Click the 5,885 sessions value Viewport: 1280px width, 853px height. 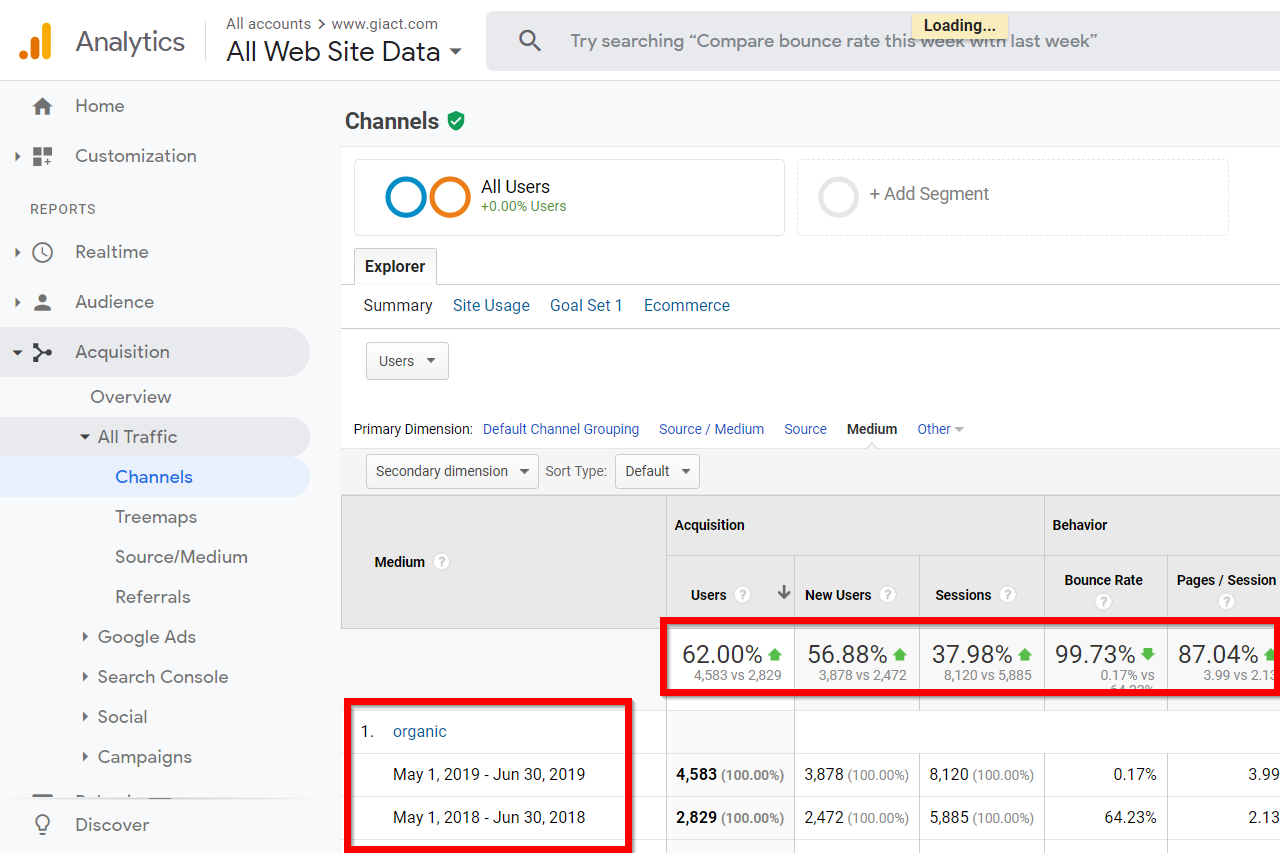(948, 818)
